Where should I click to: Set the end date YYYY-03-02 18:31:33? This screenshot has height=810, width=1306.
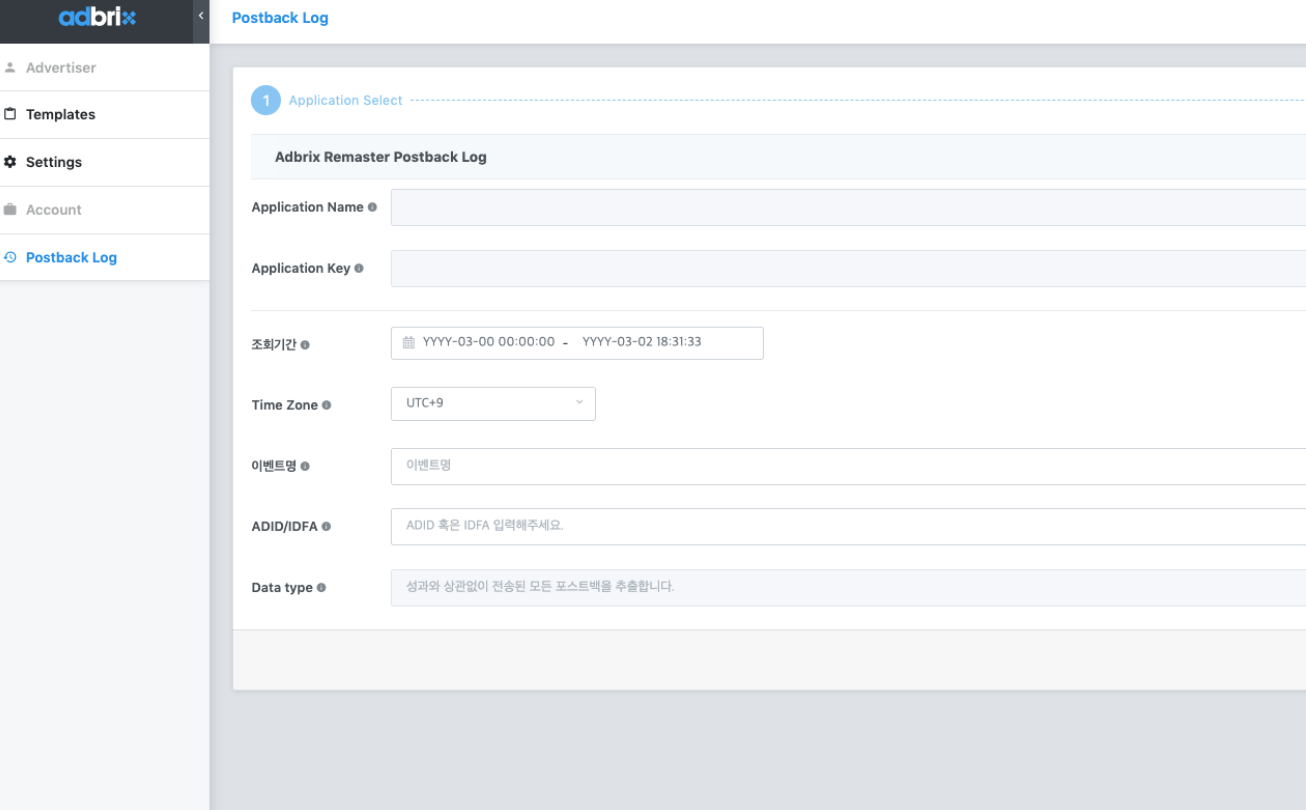click(x=642, y=342)
